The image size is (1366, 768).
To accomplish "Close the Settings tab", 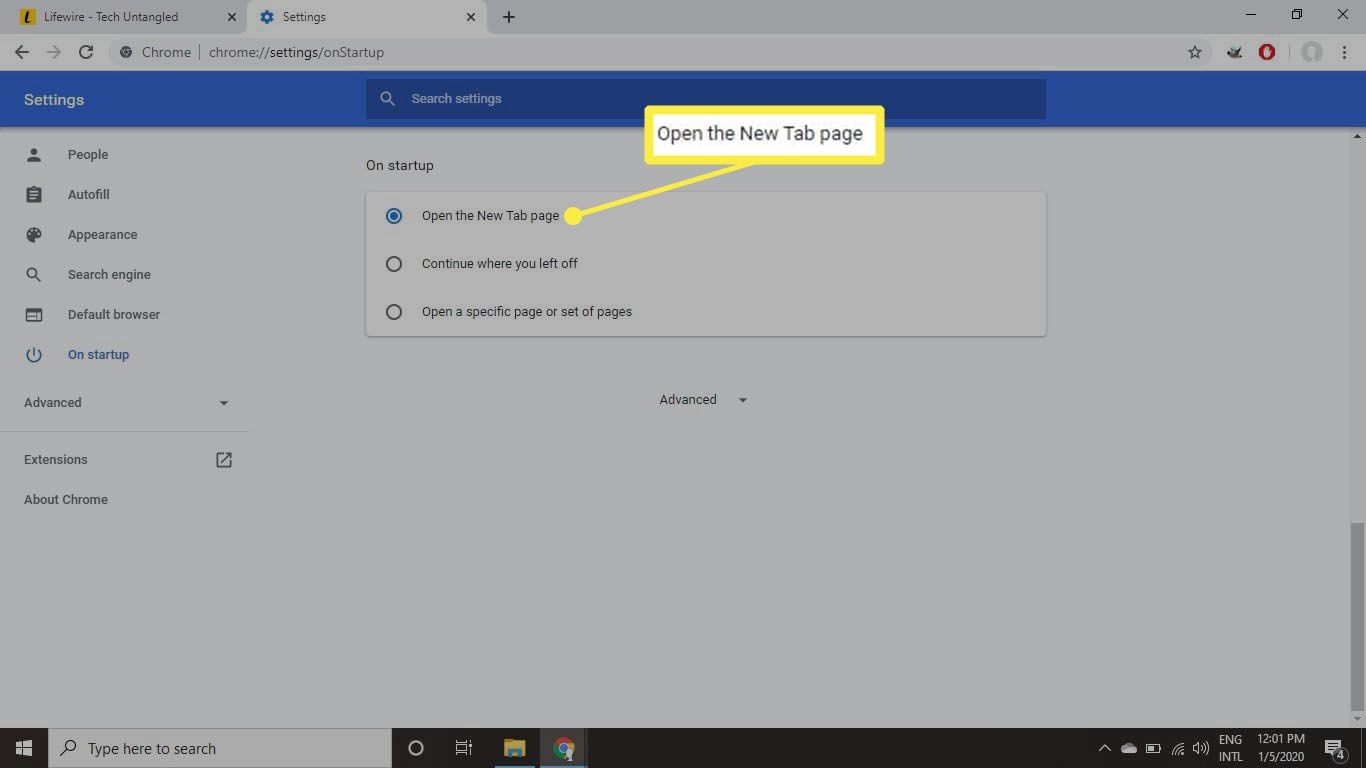I will [x=471, y=17].
